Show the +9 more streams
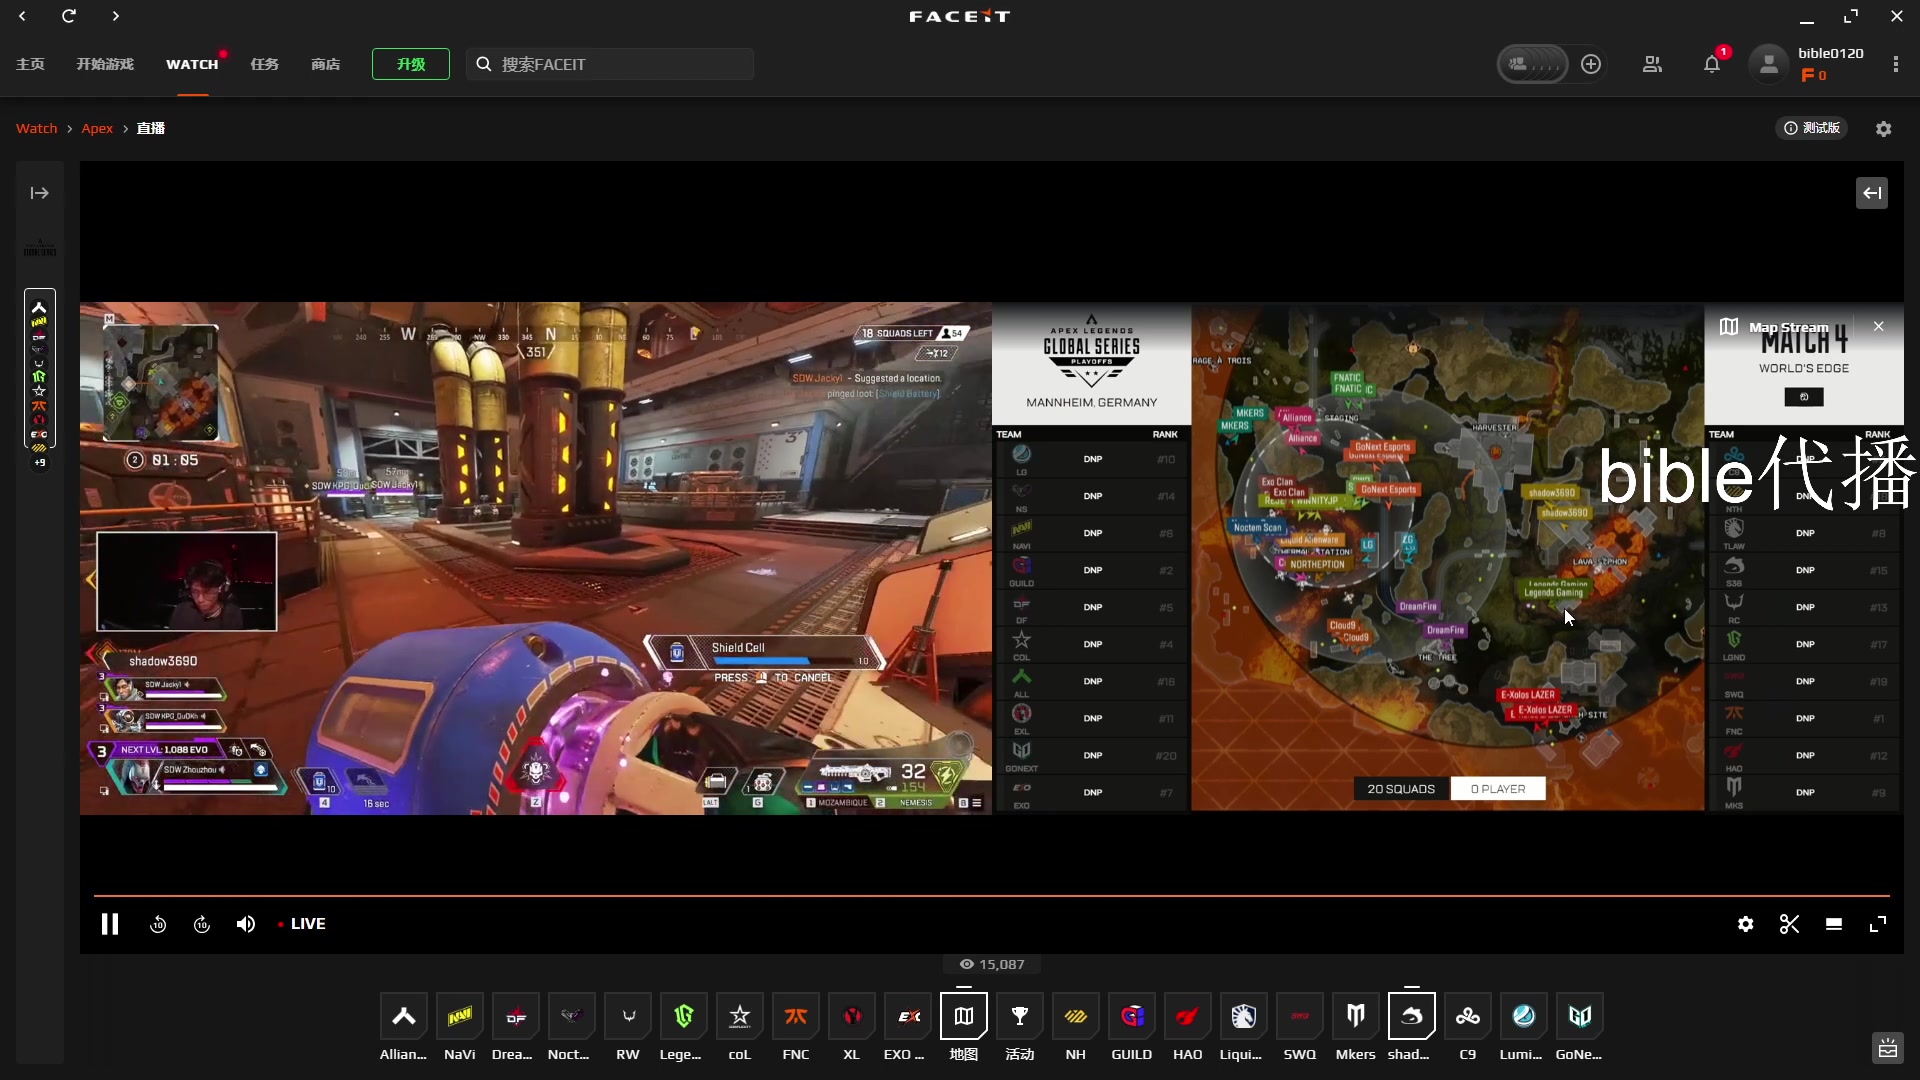Viewport: 1920px width, 1080px height. [40, 463]
